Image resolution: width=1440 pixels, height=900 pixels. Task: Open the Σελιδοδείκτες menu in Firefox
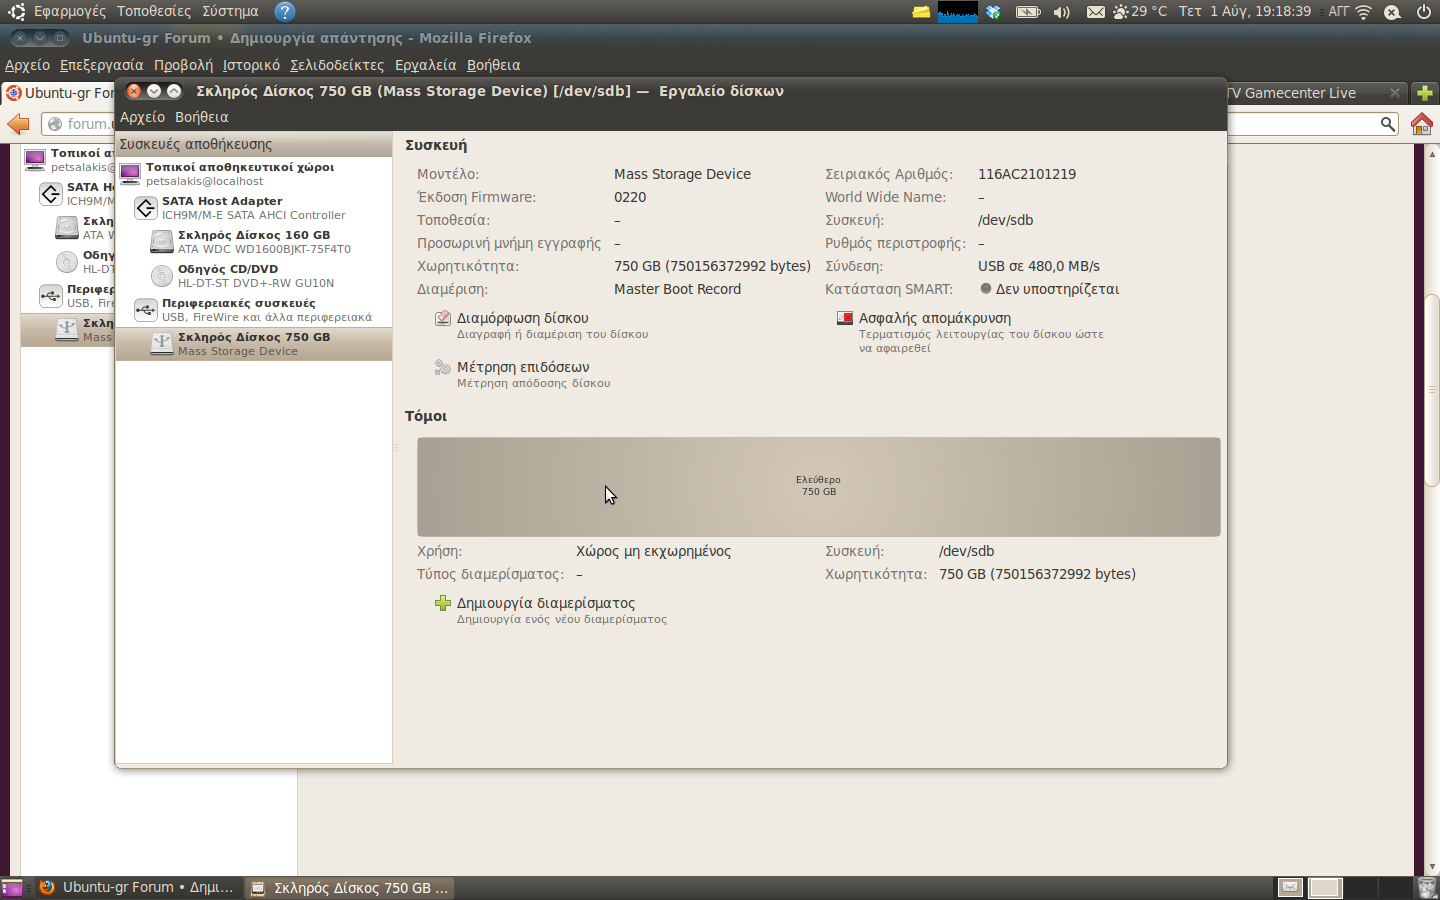click(x=336, y=65)
